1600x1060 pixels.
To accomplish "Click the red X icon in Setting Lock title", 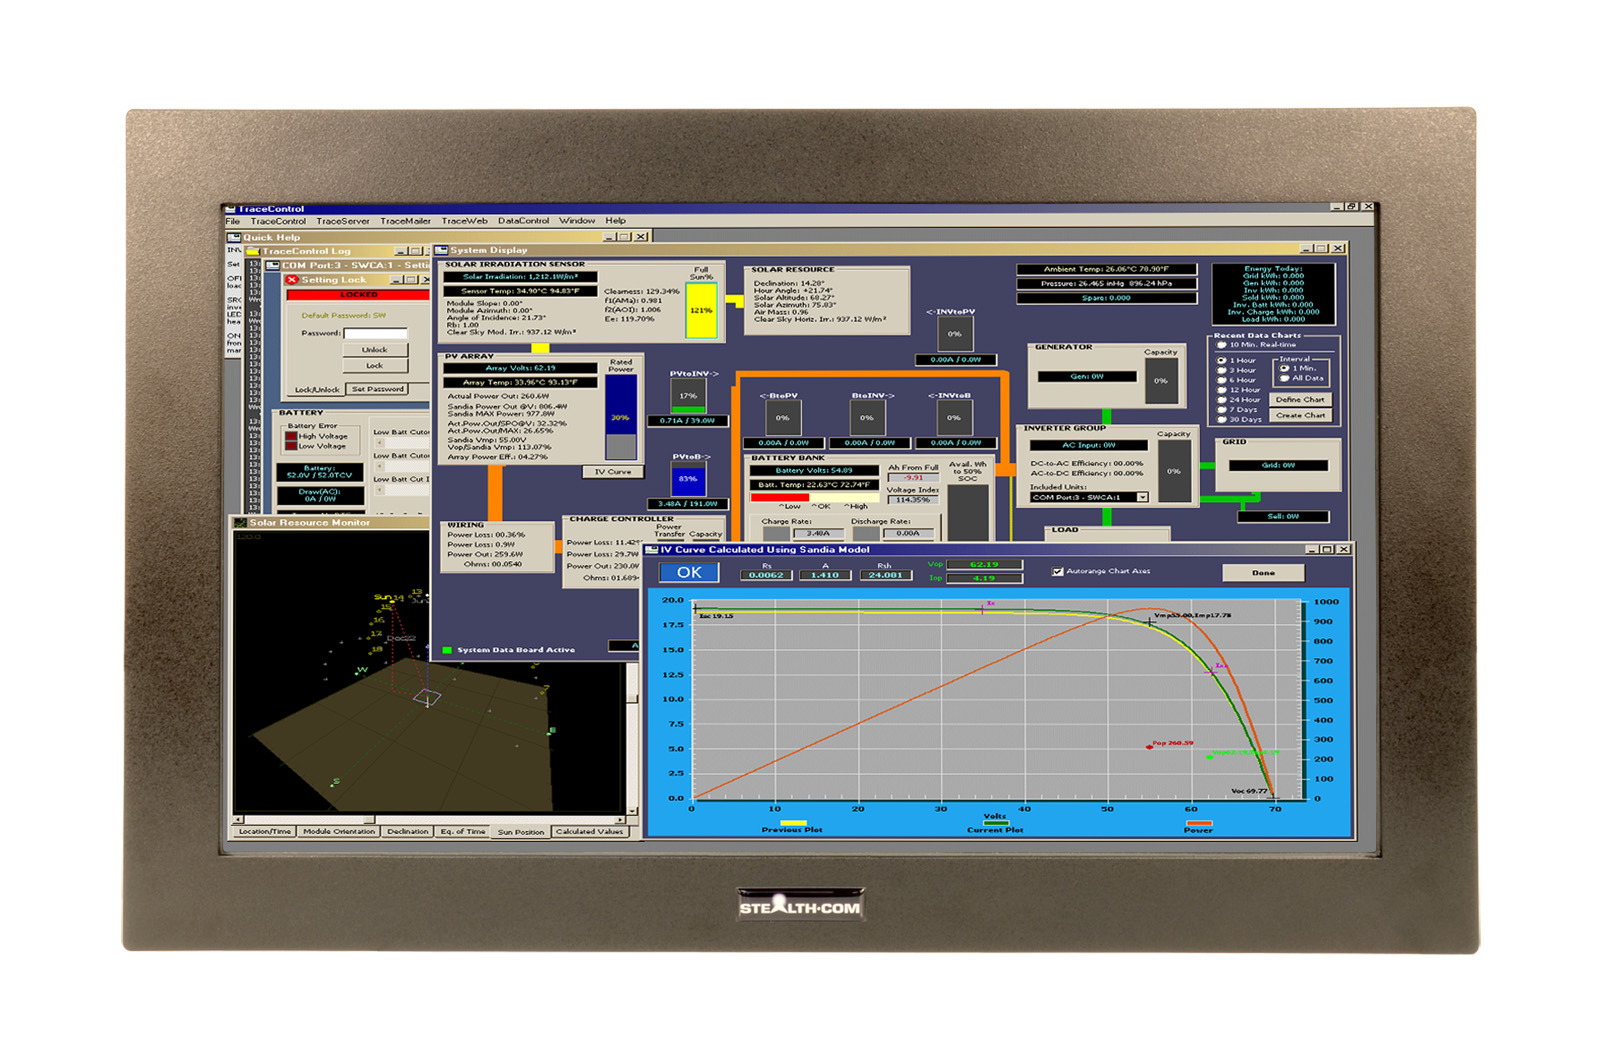I will (x=292, y=280).
